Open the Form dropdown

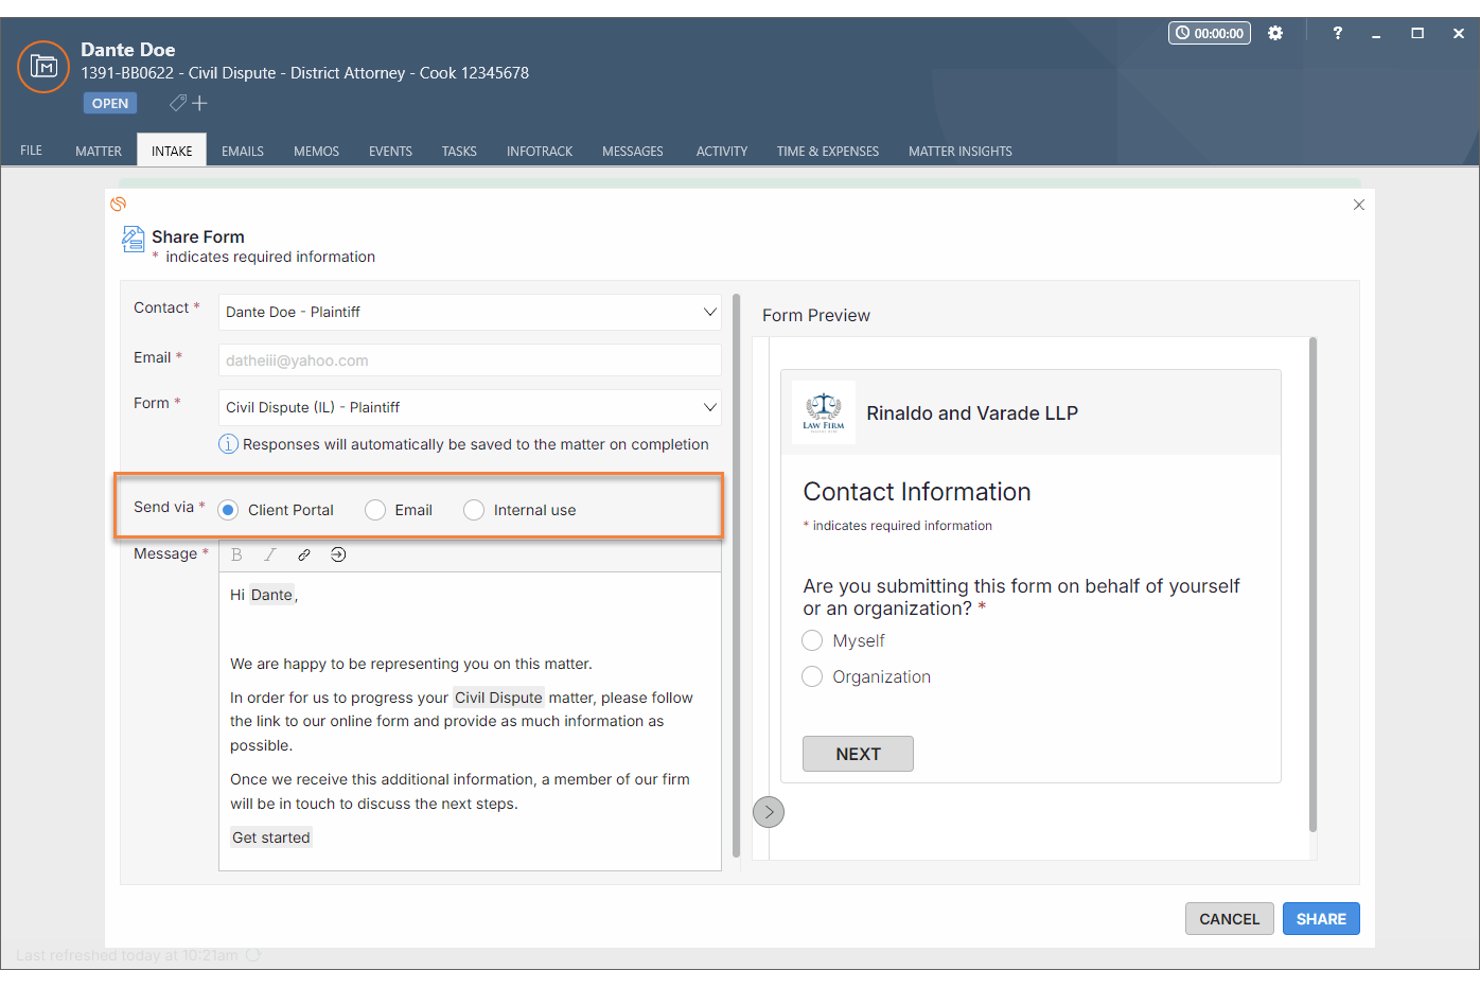470,407
